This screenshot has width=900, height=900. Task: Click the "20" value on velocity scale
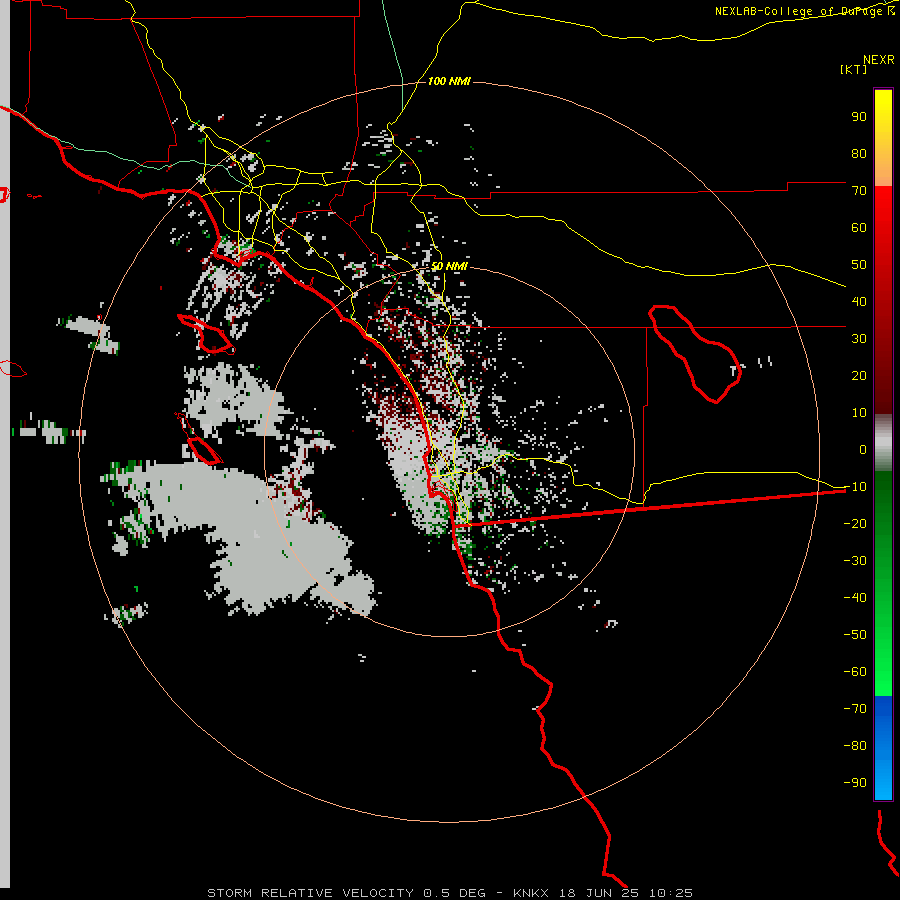[859, 375]
